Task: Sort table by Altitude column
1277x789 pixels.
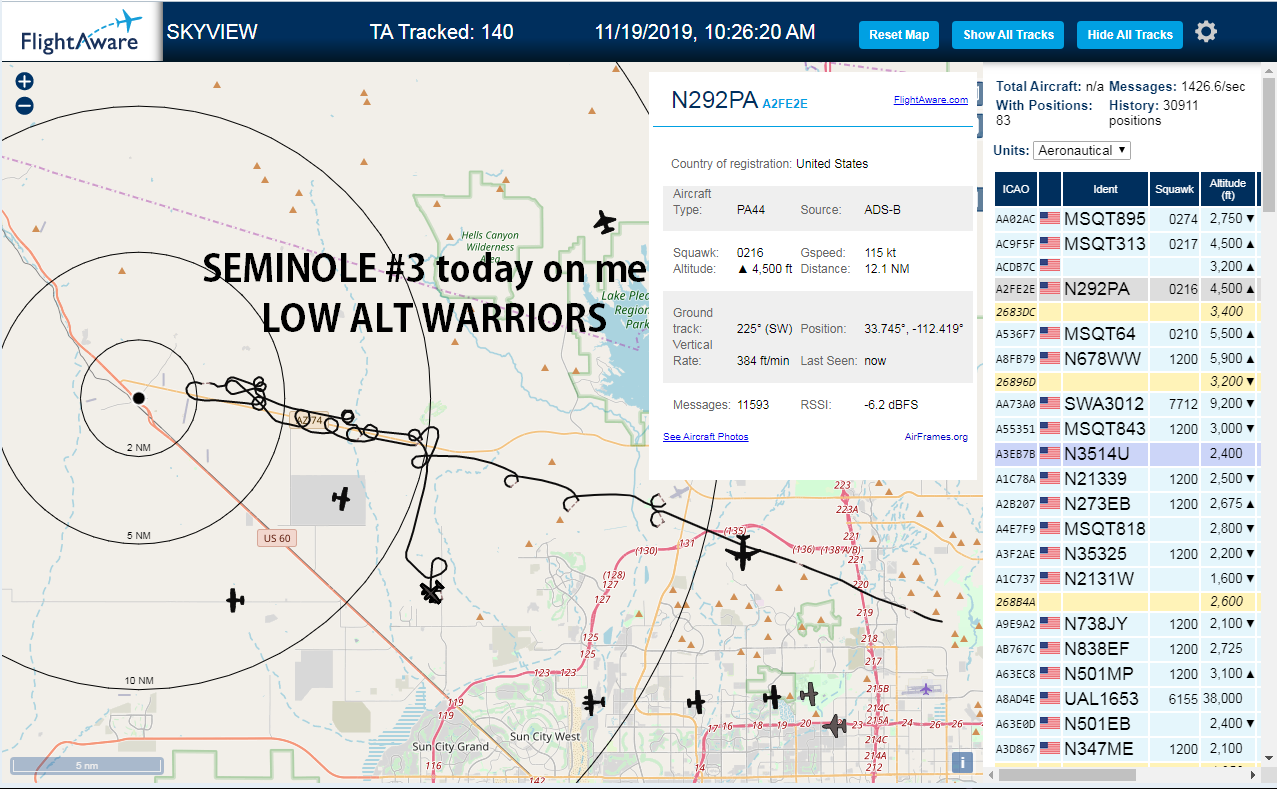Action: pyautogui.click(x=1227, y=188)
